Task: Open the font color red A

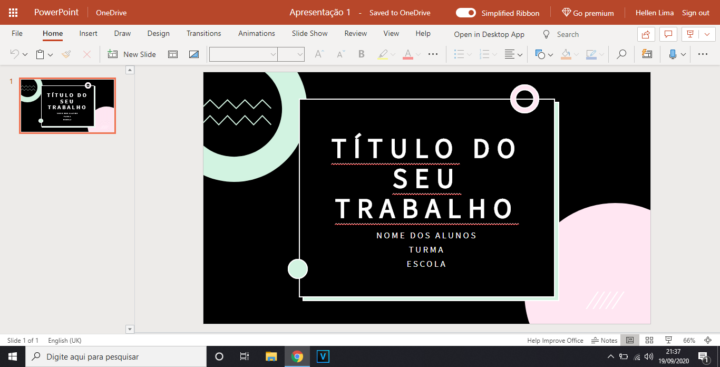Action: point(408,54)
